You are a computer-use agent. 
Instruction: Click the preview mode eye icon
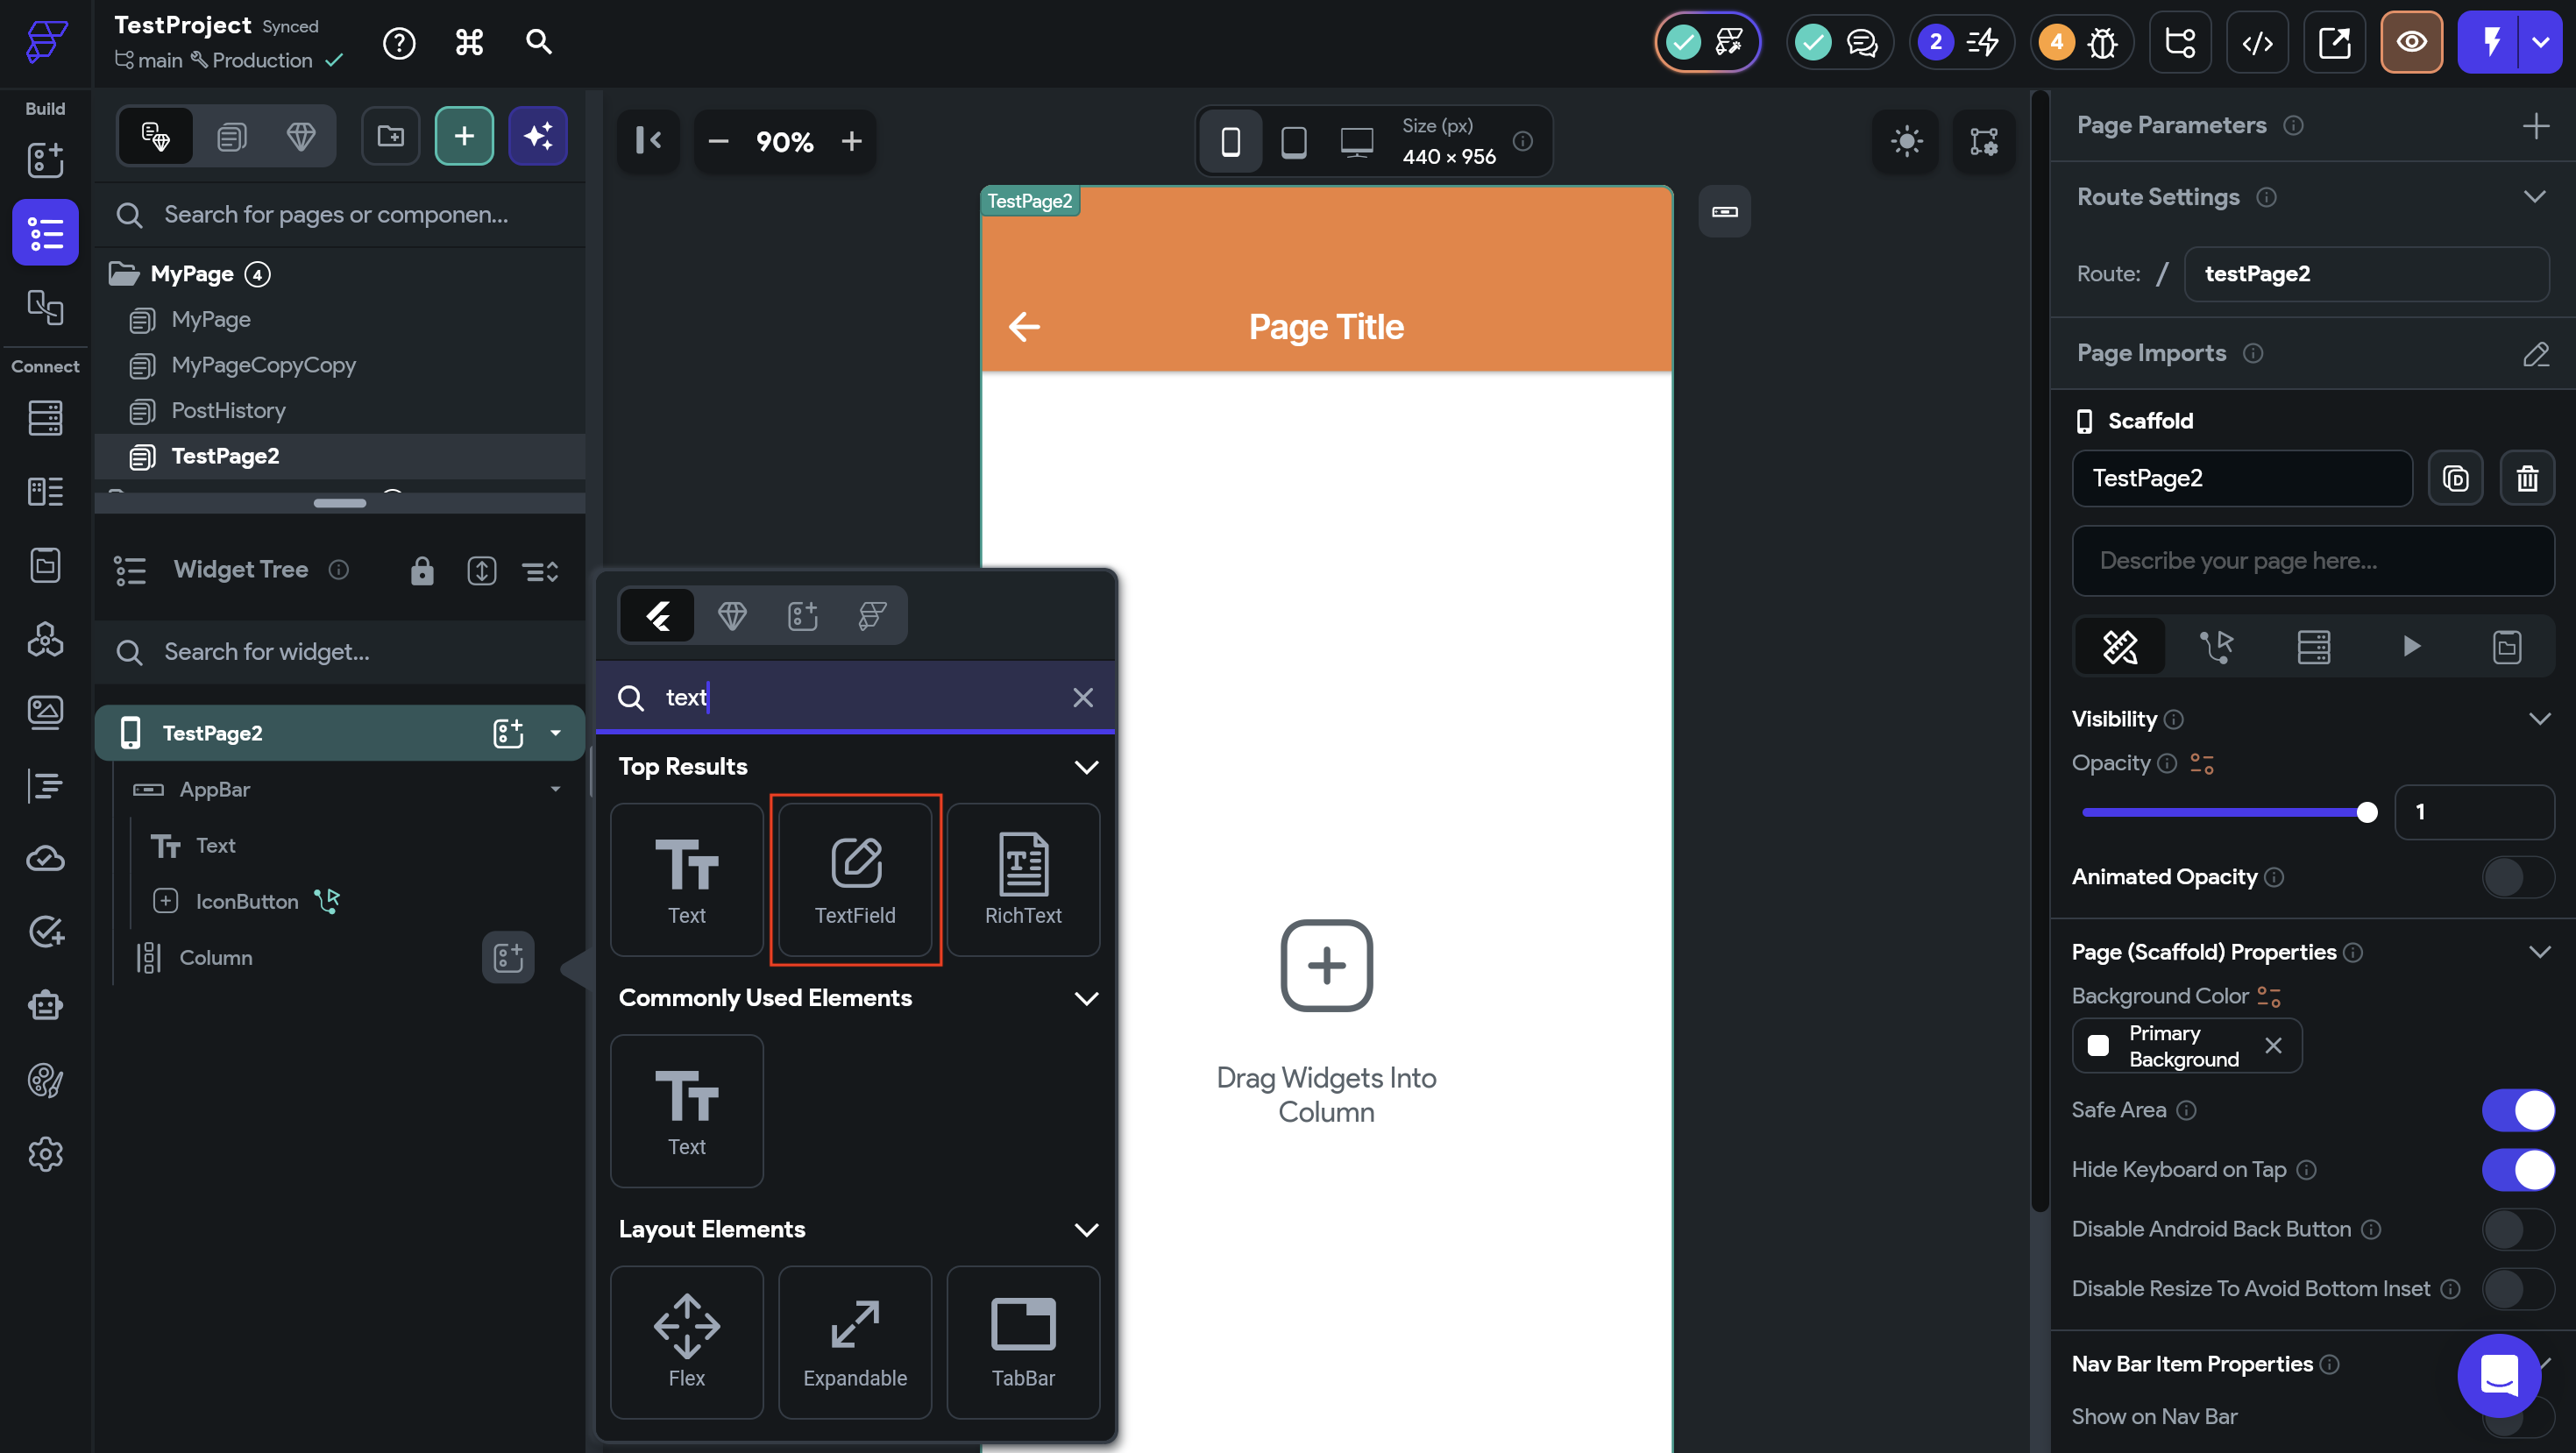[x=2411, y=42]
